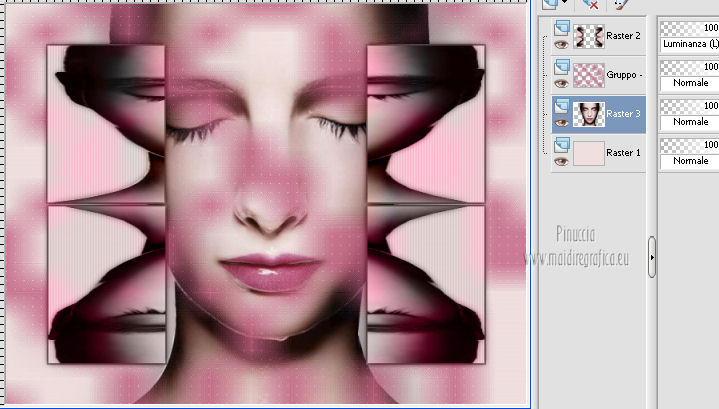Screen dimensions: 719x409
Task: Click the New Layer icon in layers toolbar
Action: coord(550,4)
